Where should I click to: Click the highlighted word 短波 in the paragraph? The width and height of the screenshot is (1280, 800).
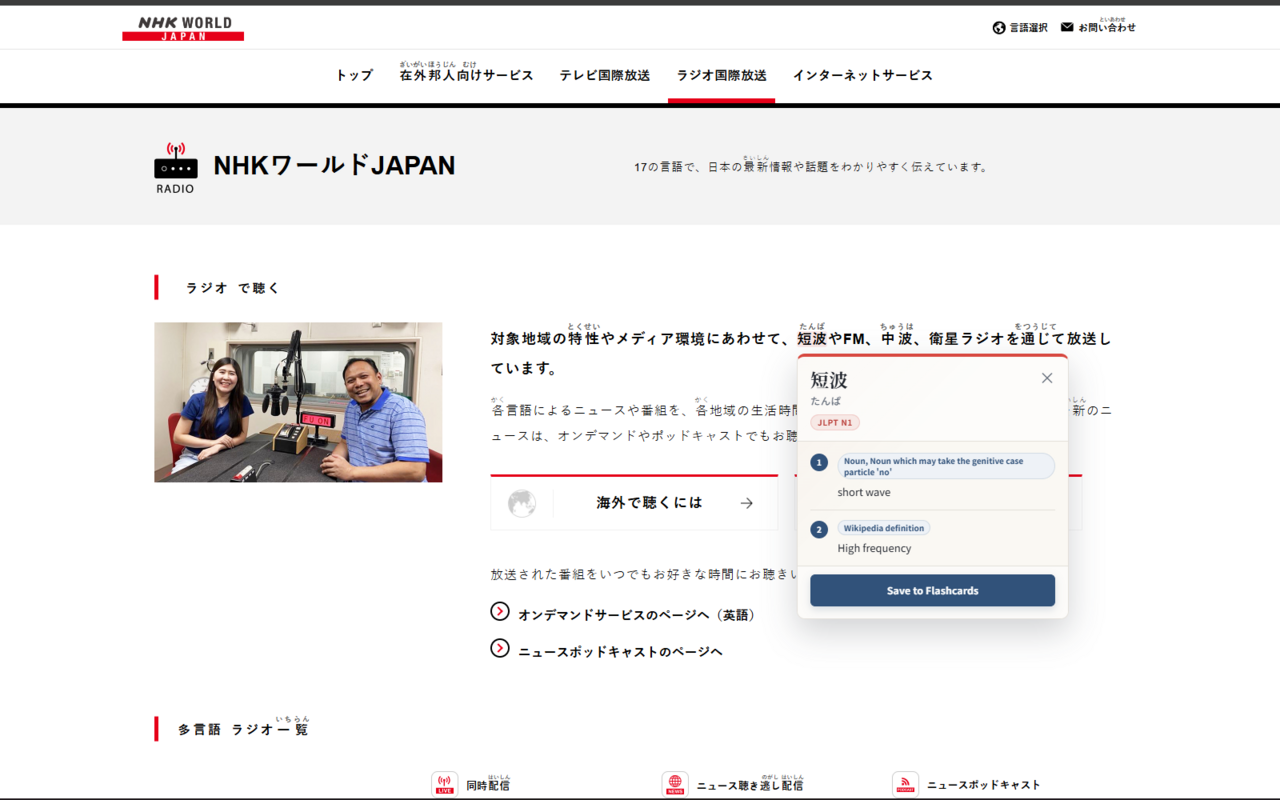812,338
